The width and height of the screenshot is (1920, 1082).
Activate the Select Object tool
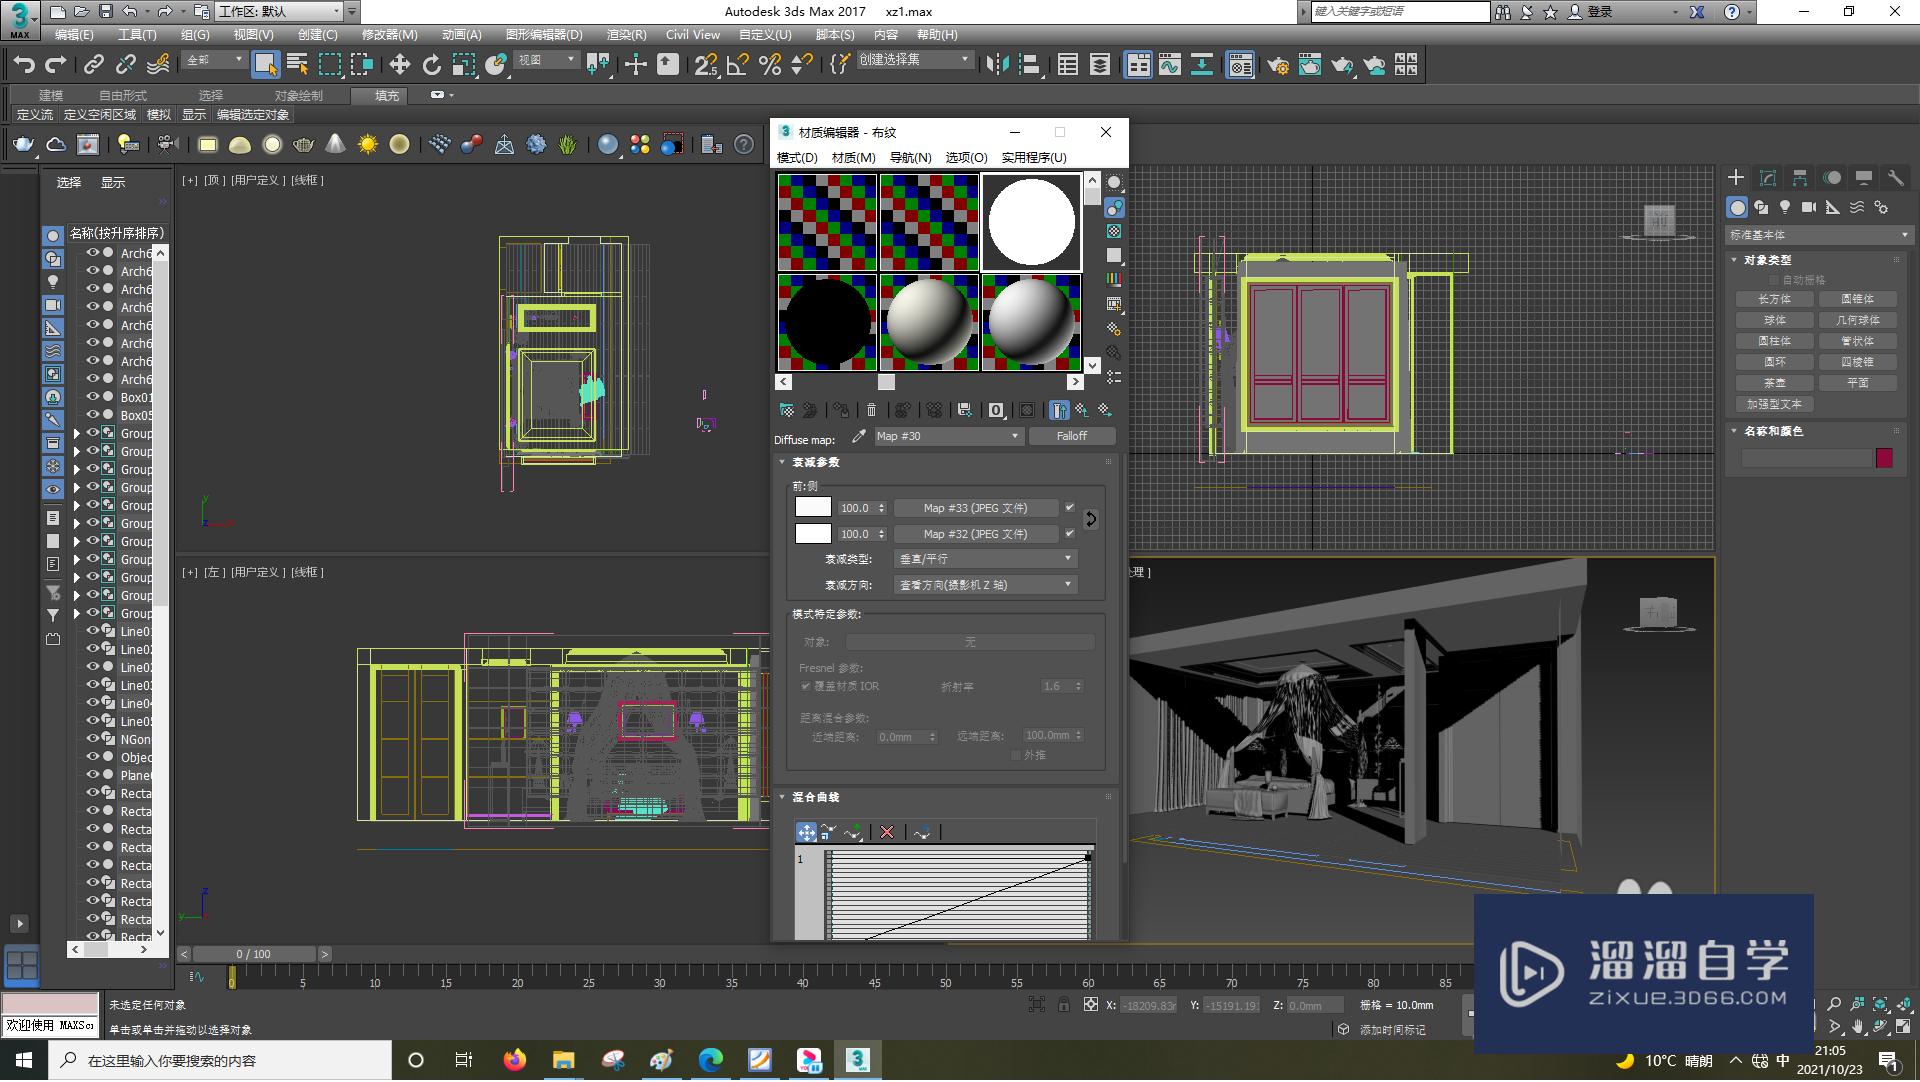(265, 65)
